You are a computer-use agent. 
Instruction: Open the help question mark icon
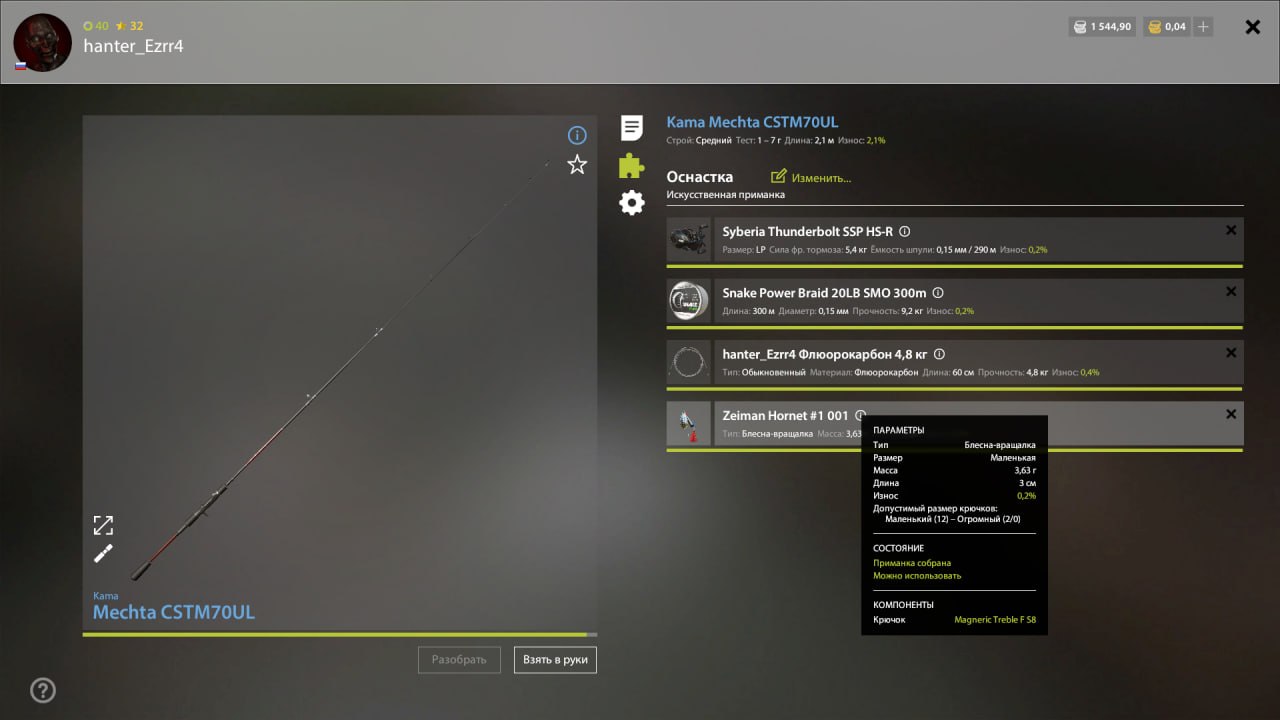coord(42,690)
